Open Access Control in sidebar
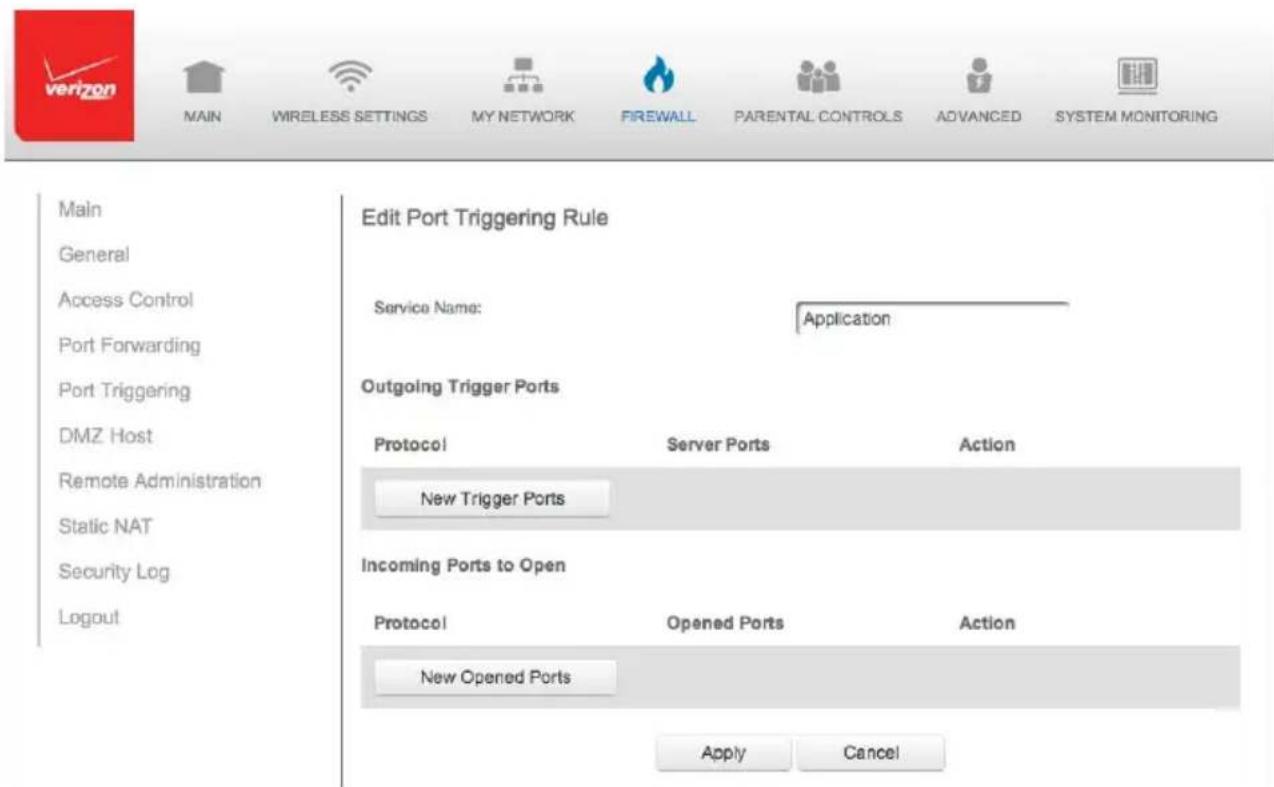Viewport: 1274px width, 787px height. pyautogui.click(x=126, y=299)
